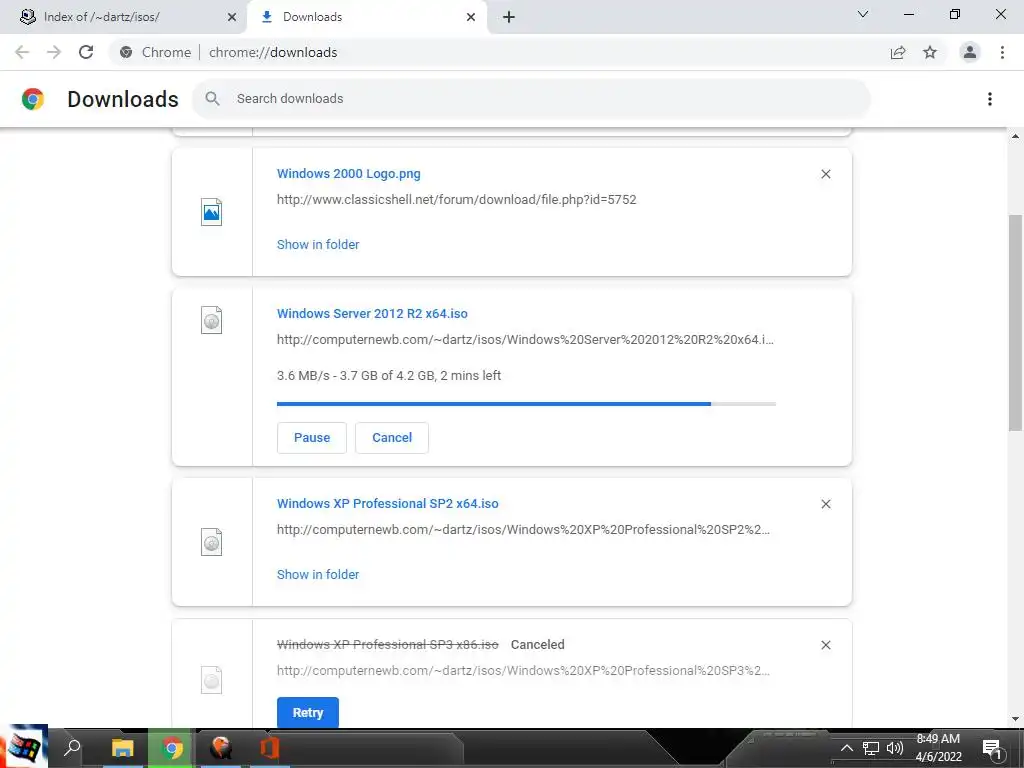Image resolution: width=1024 pixels, height=768 pixels.
Task: Open Chrome's main three-dot menu
Action: tap(1002, 52)
